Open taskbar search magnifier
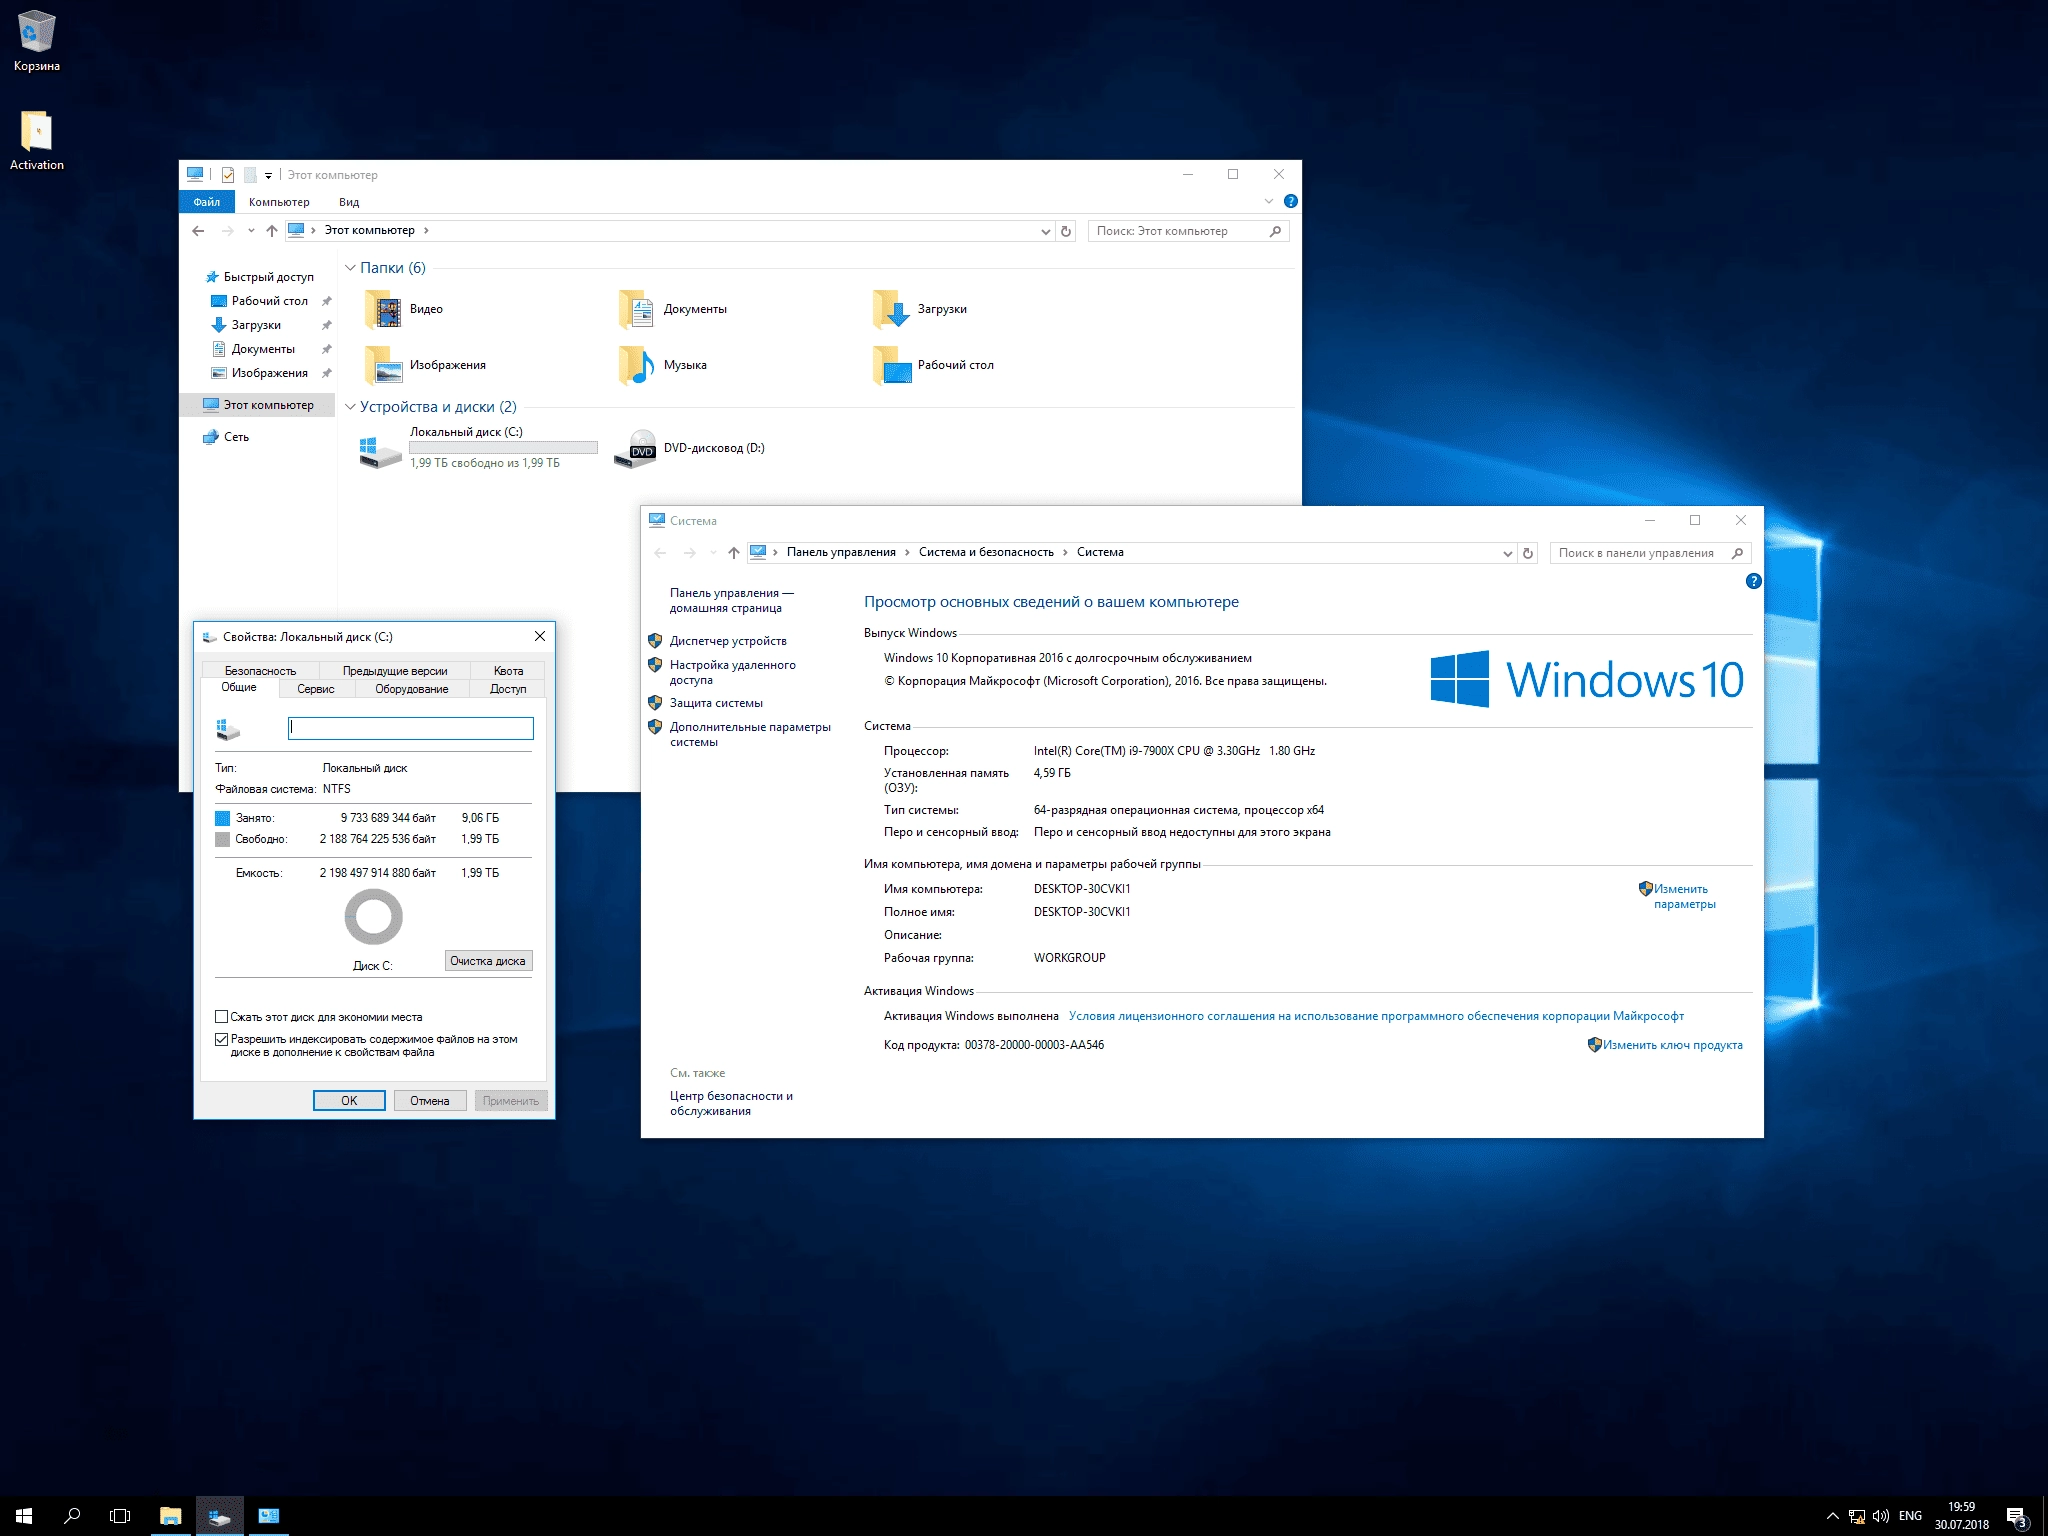The image size is (2048, 1536). click(x=72, y=1516)
